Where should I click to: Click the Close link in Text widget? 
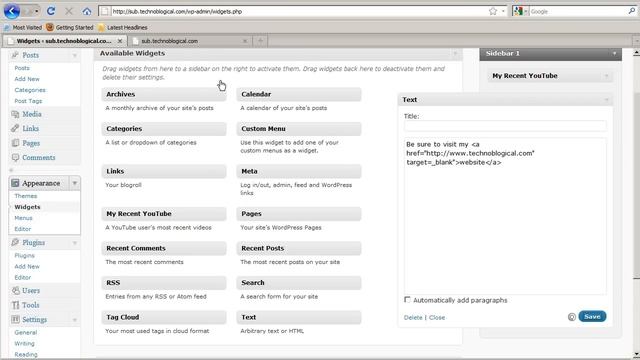pyautogui.click(x=437, y=317)
